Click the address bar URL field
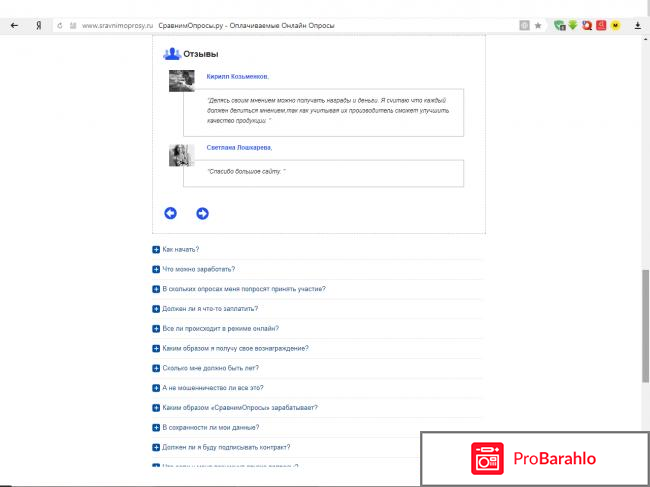650x487 pixels. point(300,24)
